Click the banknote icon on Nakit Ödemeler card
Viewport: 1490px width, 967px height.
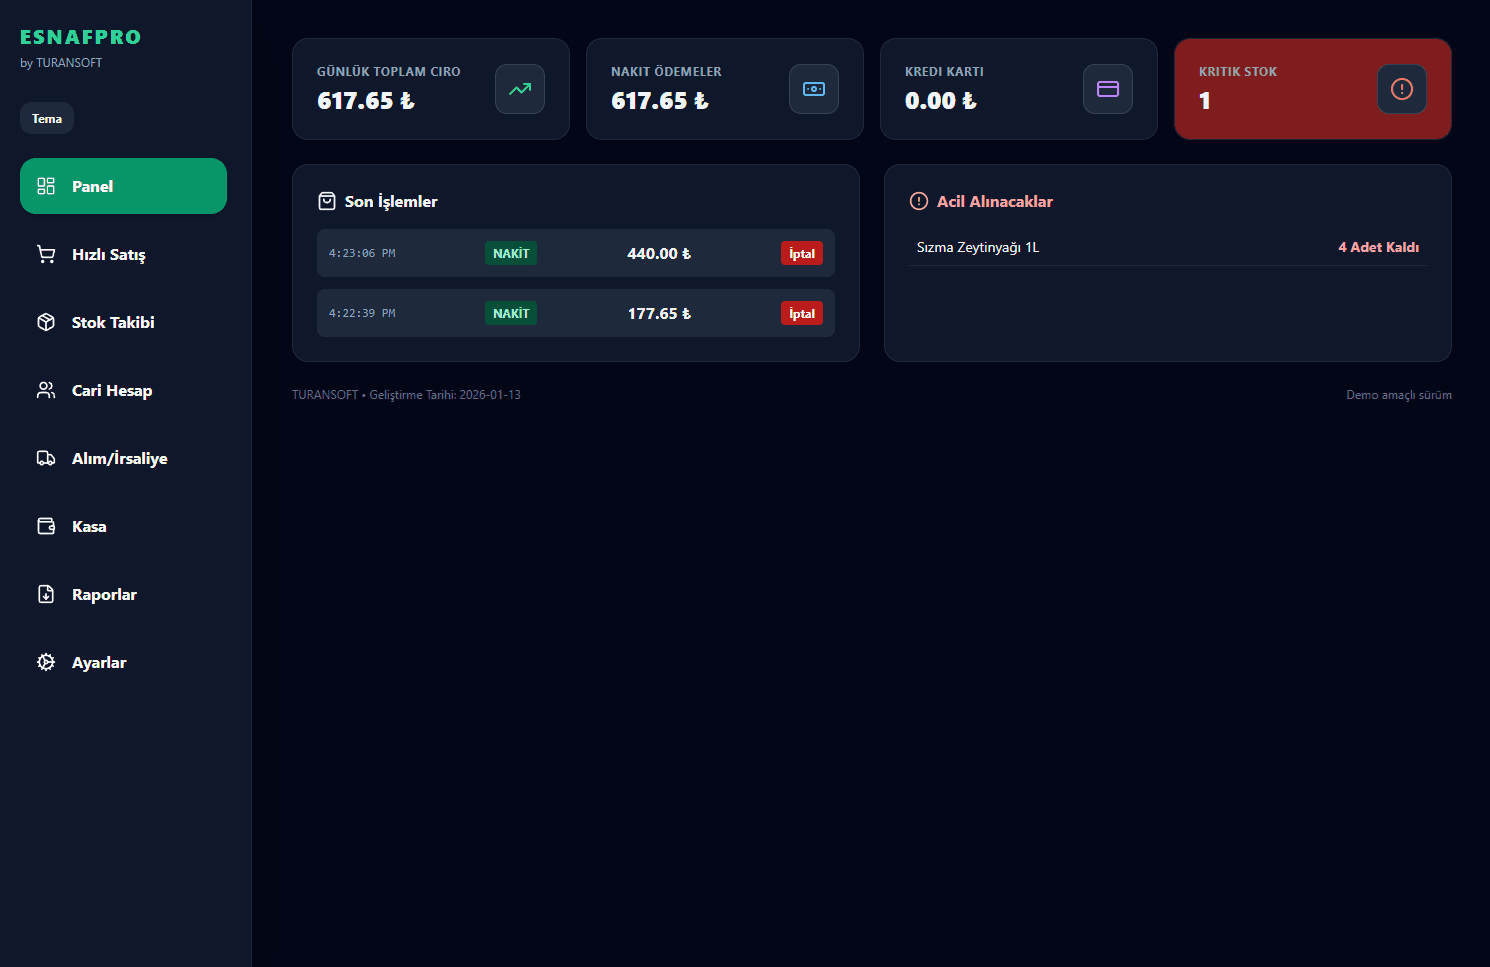click(x=814, y=89)
